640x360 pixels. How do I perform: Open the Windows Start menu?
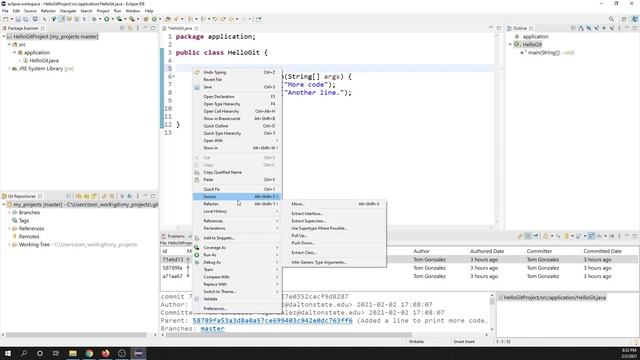coord(8,353)
